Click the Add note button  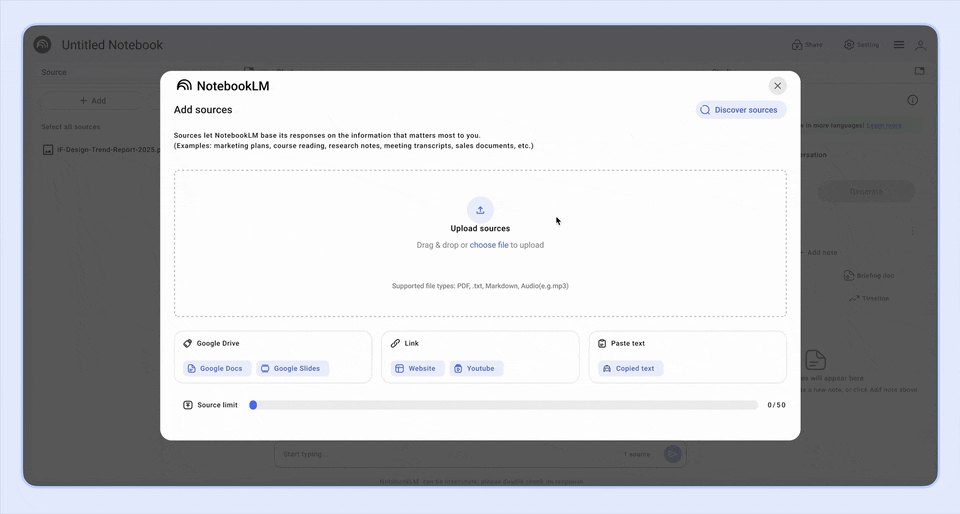[x=819, y=253]
